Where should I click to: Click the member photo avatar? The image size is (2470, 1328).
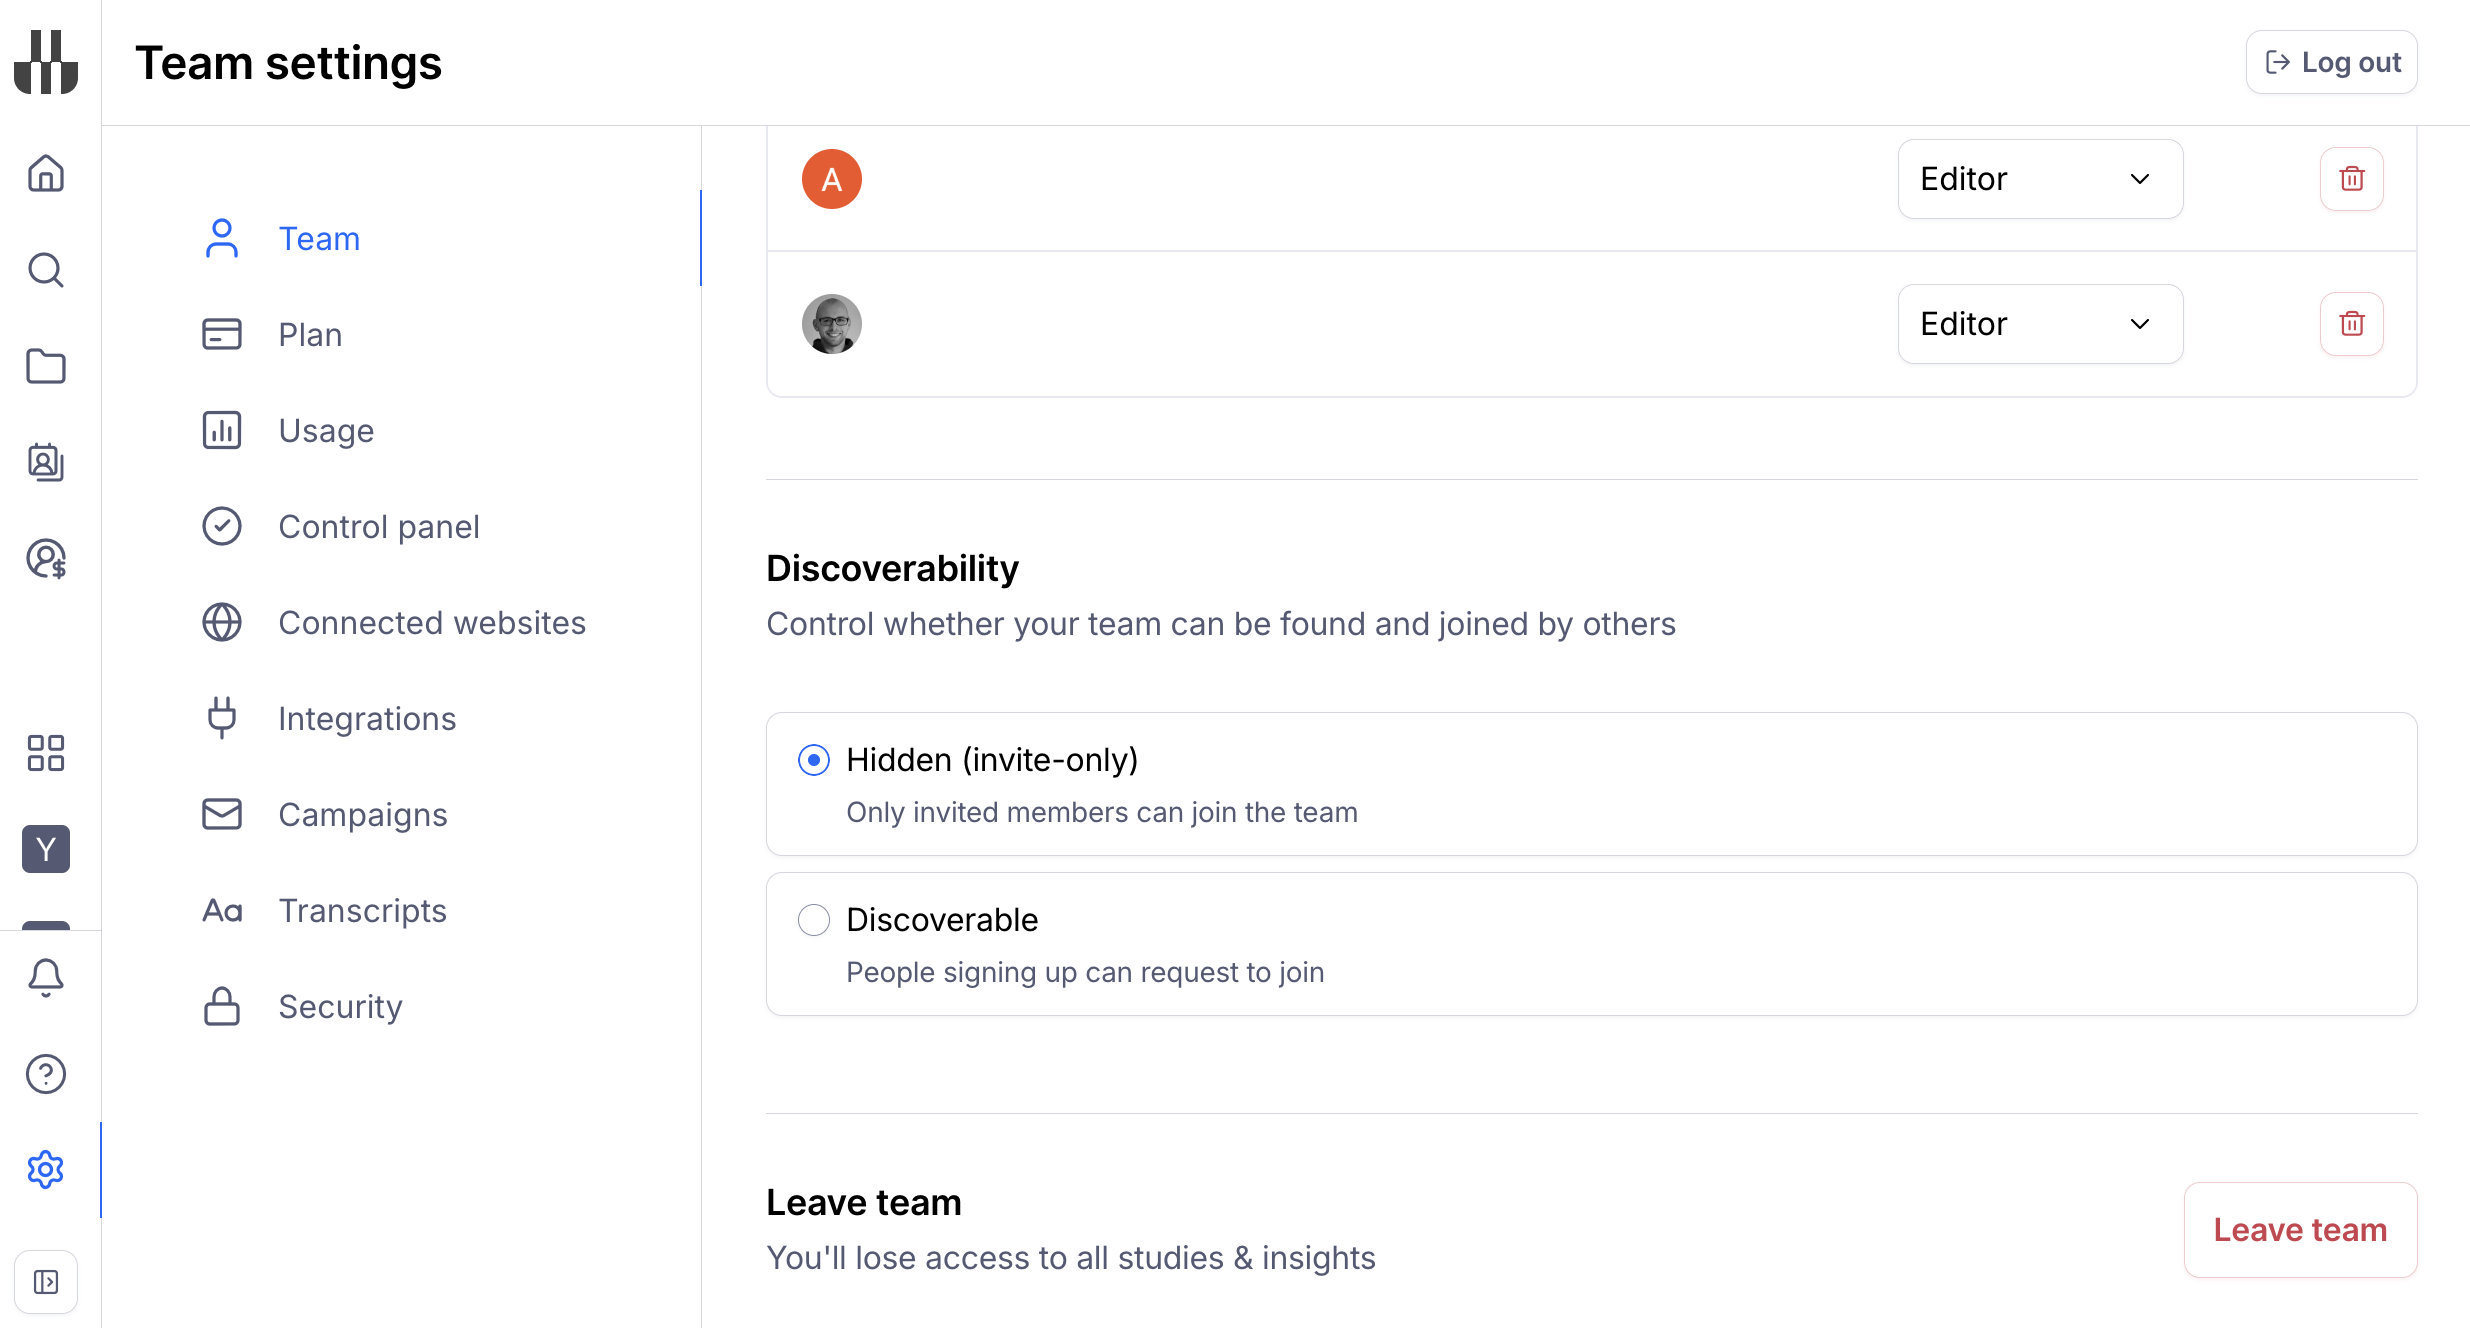[832, 324]
